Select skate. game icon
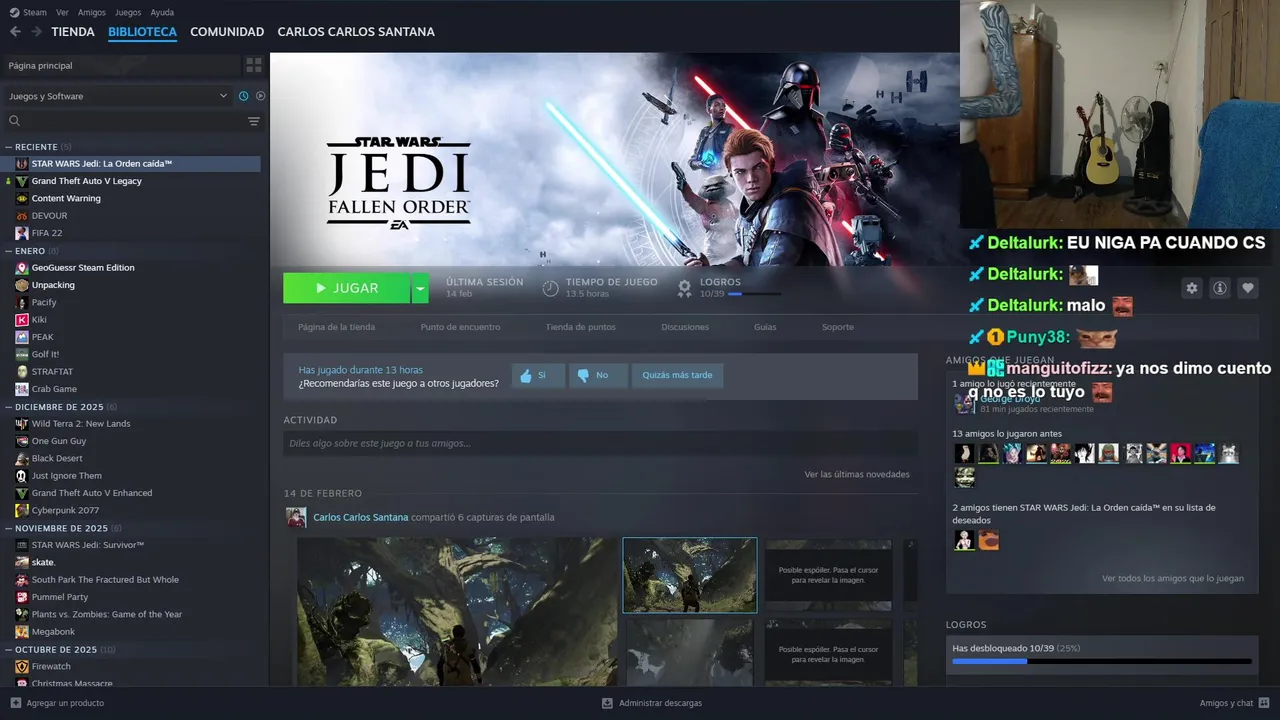The width and height of the screenshot is (1280, 720). pyautogui.click(x=22, y=562)
